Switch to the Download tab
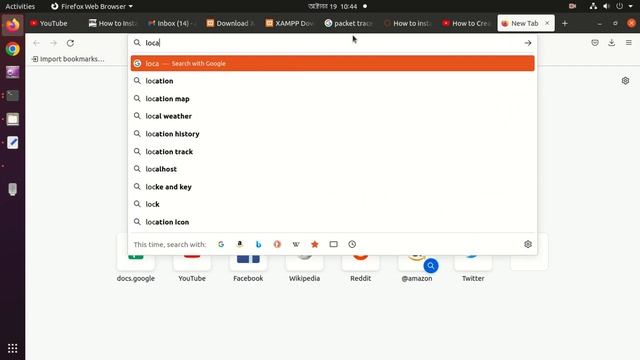This screenshot has height=360, width=640. click(x=231, y=23)
